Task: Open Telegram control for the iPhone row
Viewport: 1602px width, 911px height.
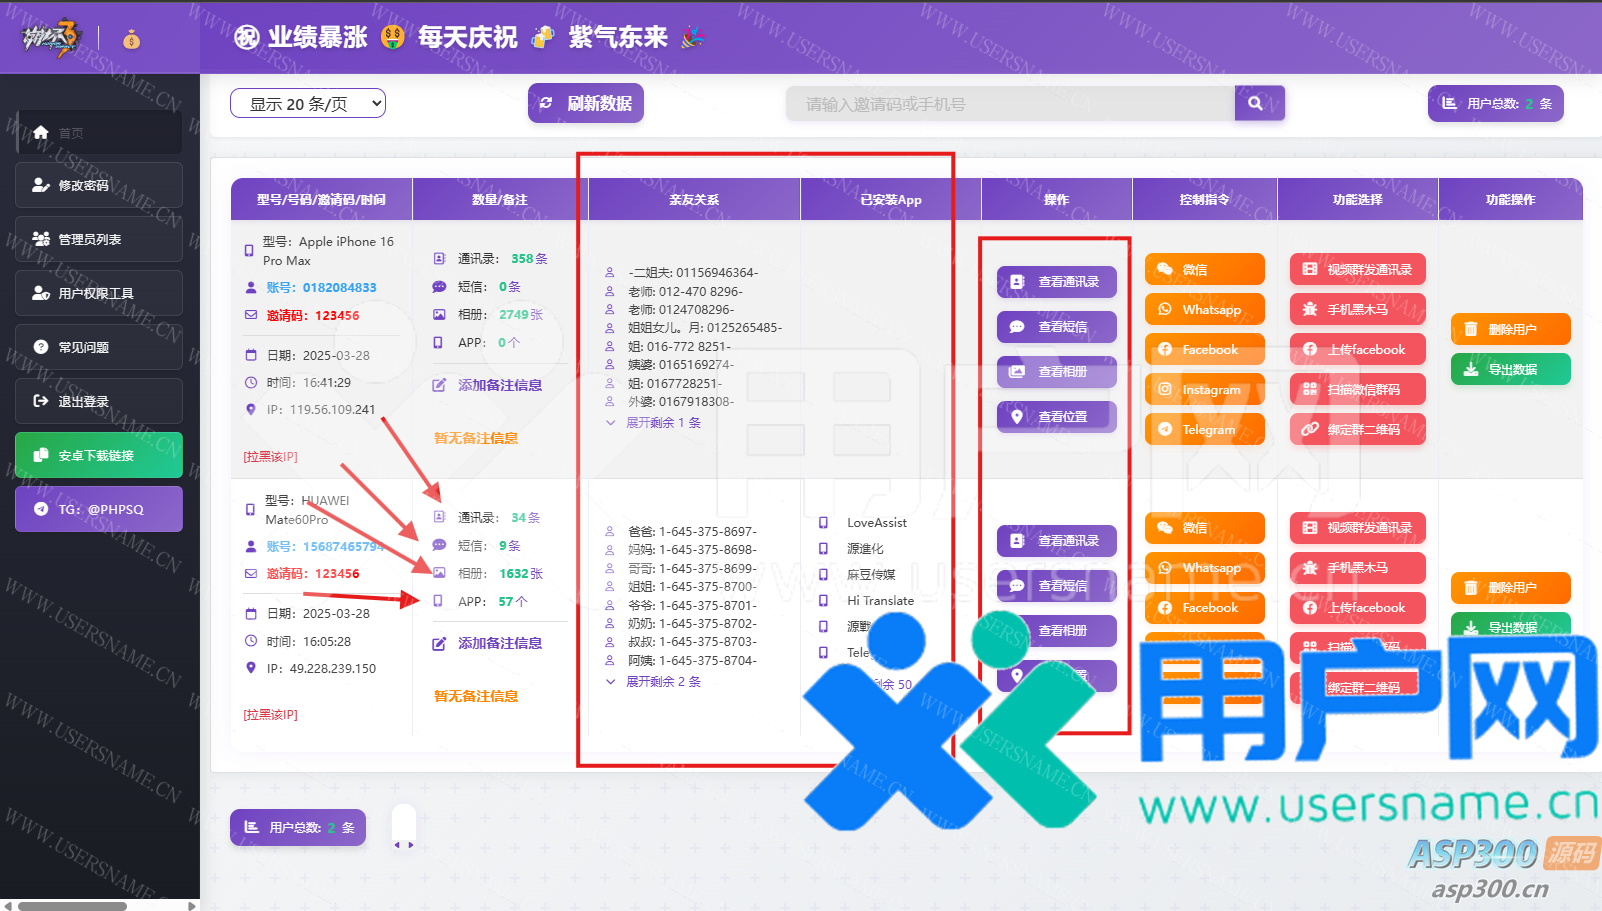Action: pos(1204,430)
